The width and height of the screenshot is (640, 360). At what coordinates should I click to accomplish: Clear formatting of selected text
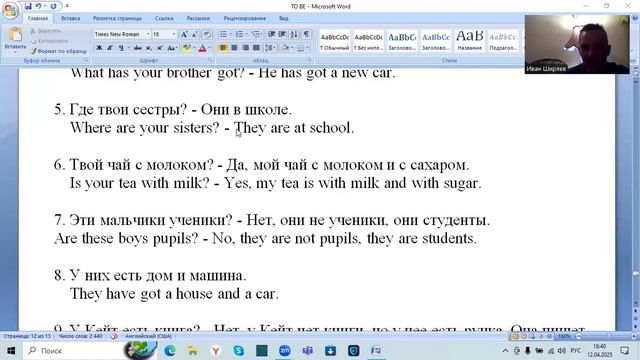[207, 34]
